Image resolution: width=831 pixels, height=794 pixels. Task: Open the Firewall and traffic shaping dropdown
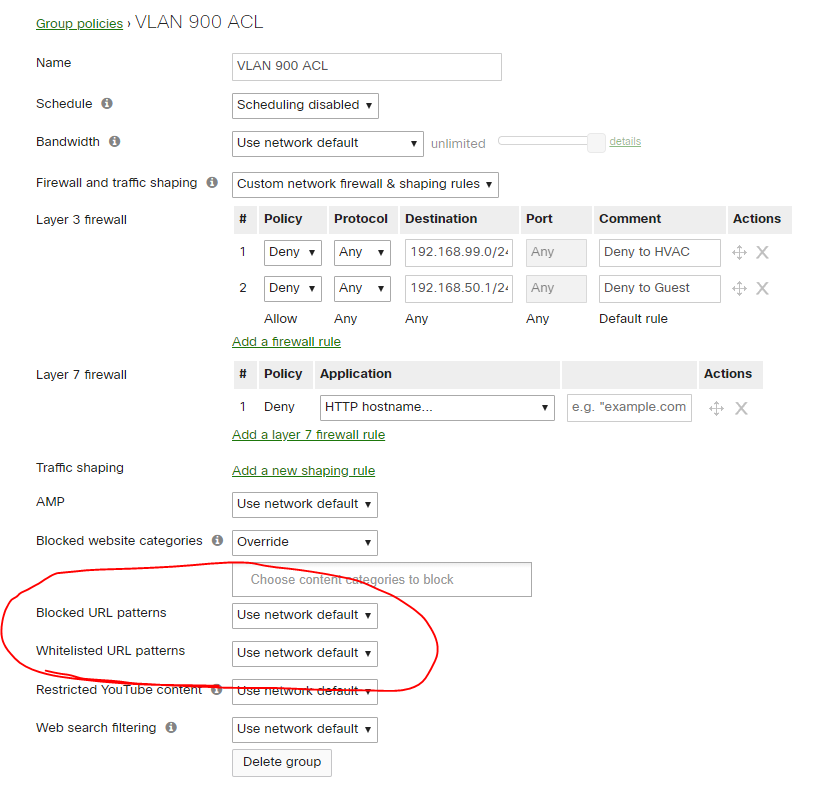364,184
